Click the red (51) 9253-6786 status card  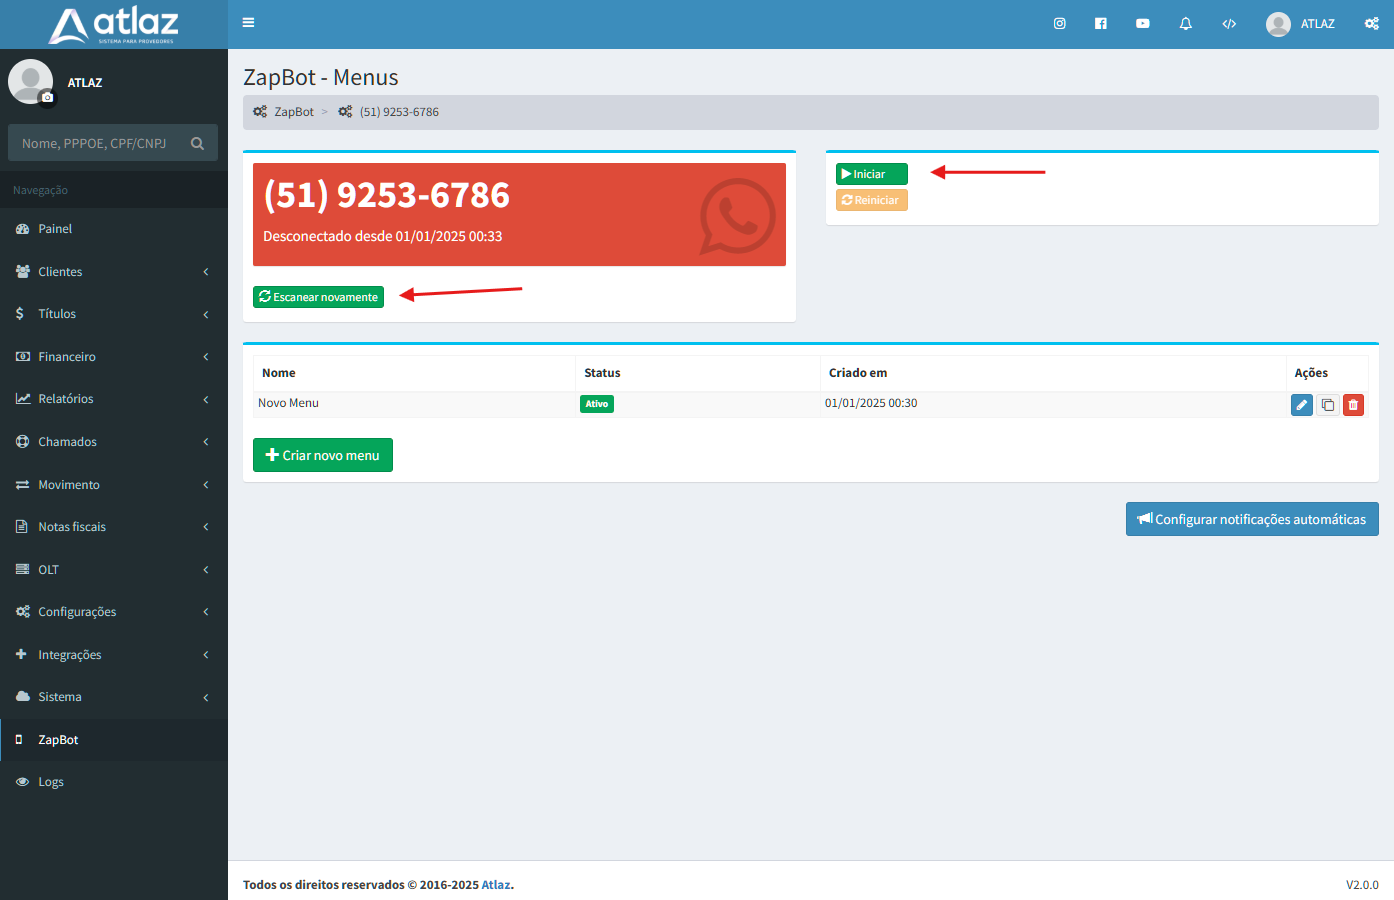click(x=519, y=214)
